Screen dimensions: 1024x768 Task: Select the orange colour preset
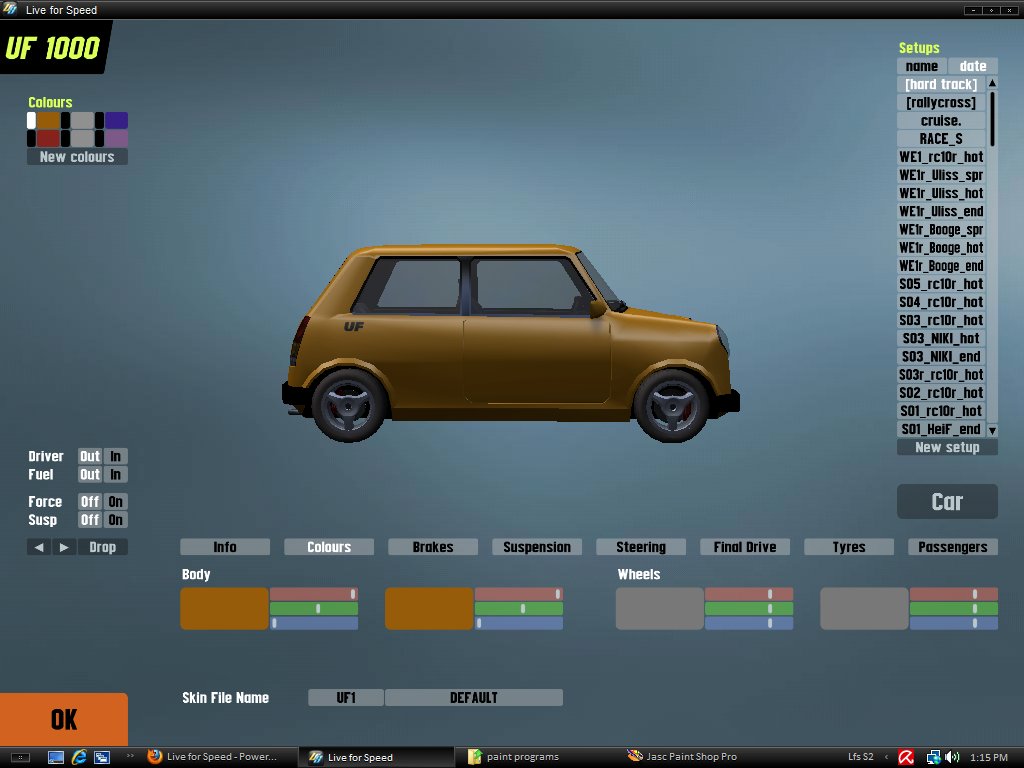coord(48,120)
